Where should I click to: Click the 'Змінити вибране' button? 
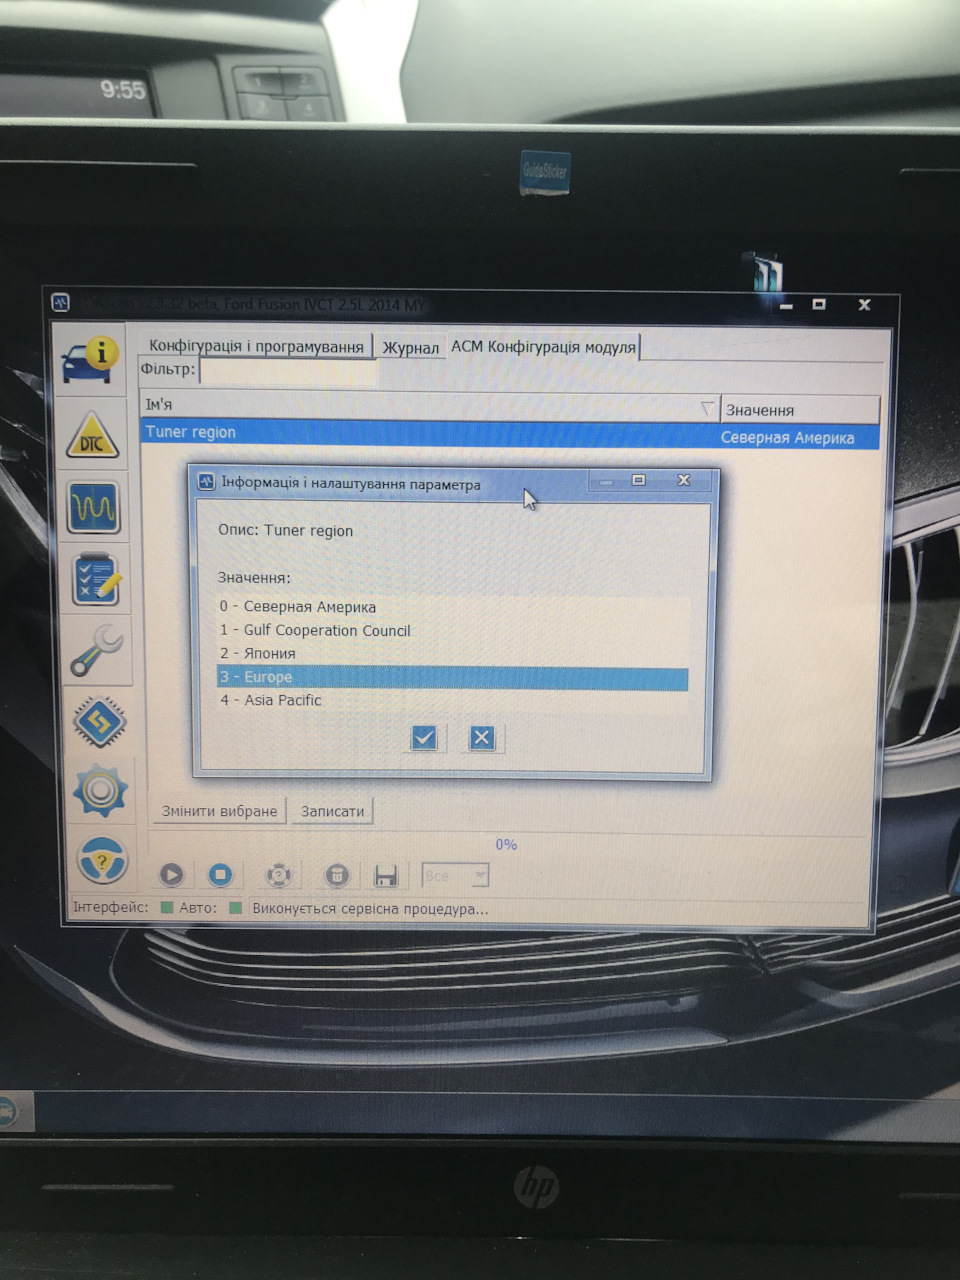pyautogui.click(x=219, y=811)
